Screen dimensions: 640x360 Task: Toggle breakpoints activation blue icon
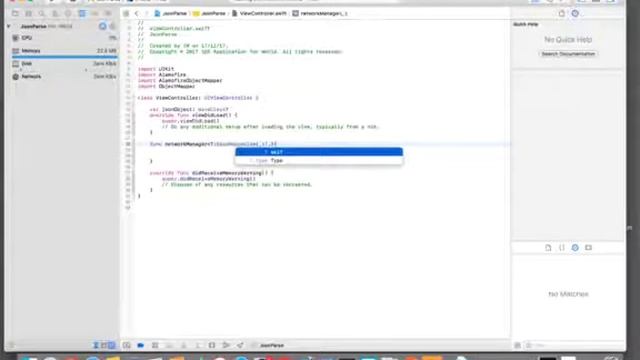(x=140, y=345)
